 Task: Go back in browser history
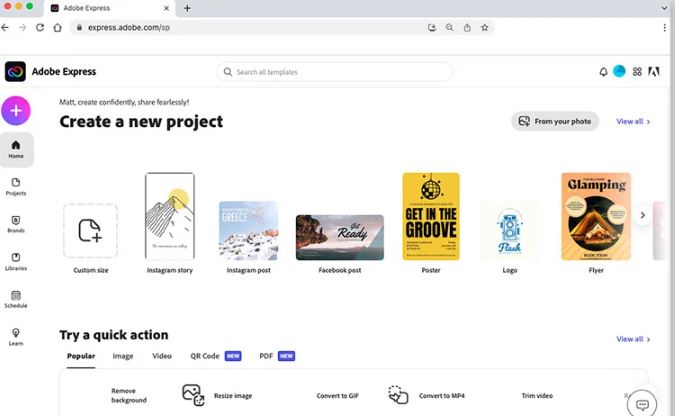click(x=5, y=28)
